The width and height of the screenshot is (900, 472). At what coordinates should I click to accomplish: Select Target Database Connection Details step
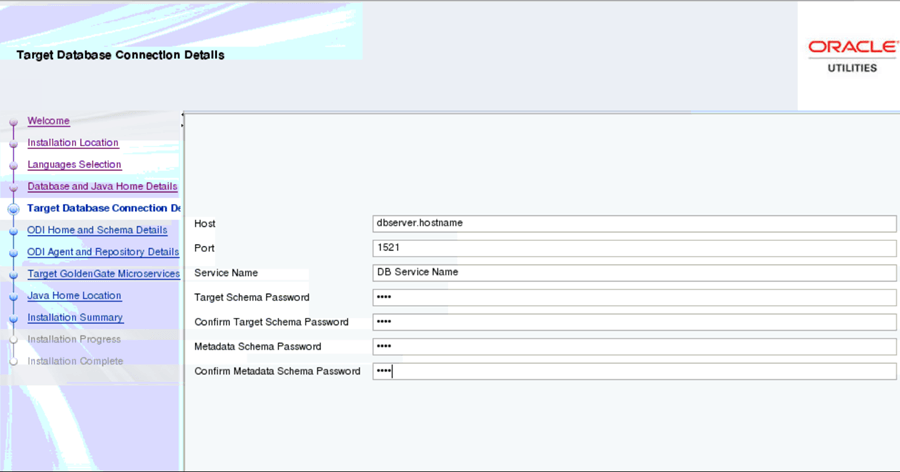(x=104, y=208)
